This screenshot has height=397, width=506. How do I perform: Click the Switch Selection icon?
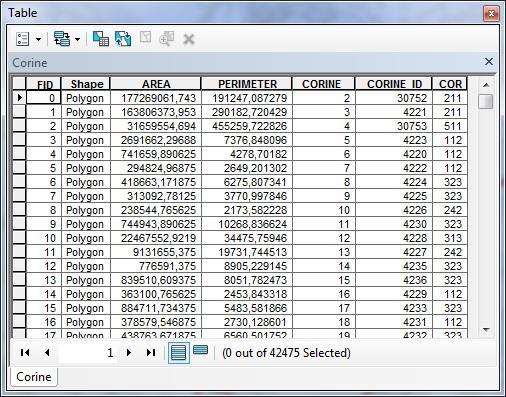point(123,39)
